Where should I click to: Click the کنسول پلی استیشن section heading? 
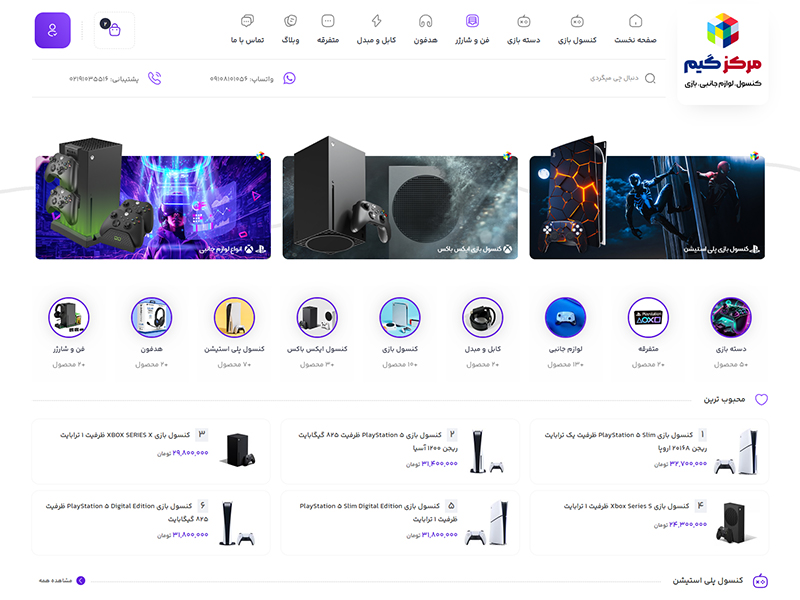coord(708,581)
